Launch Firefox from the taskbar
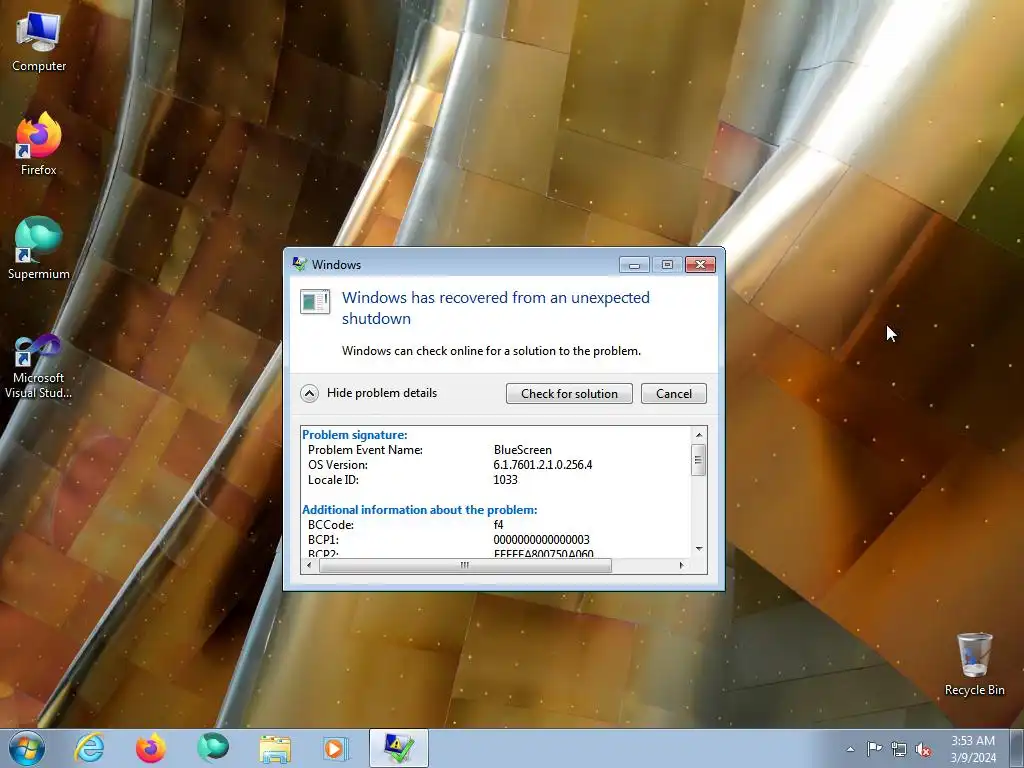This screenshot has height=768, width=1024. click(151, 748)
